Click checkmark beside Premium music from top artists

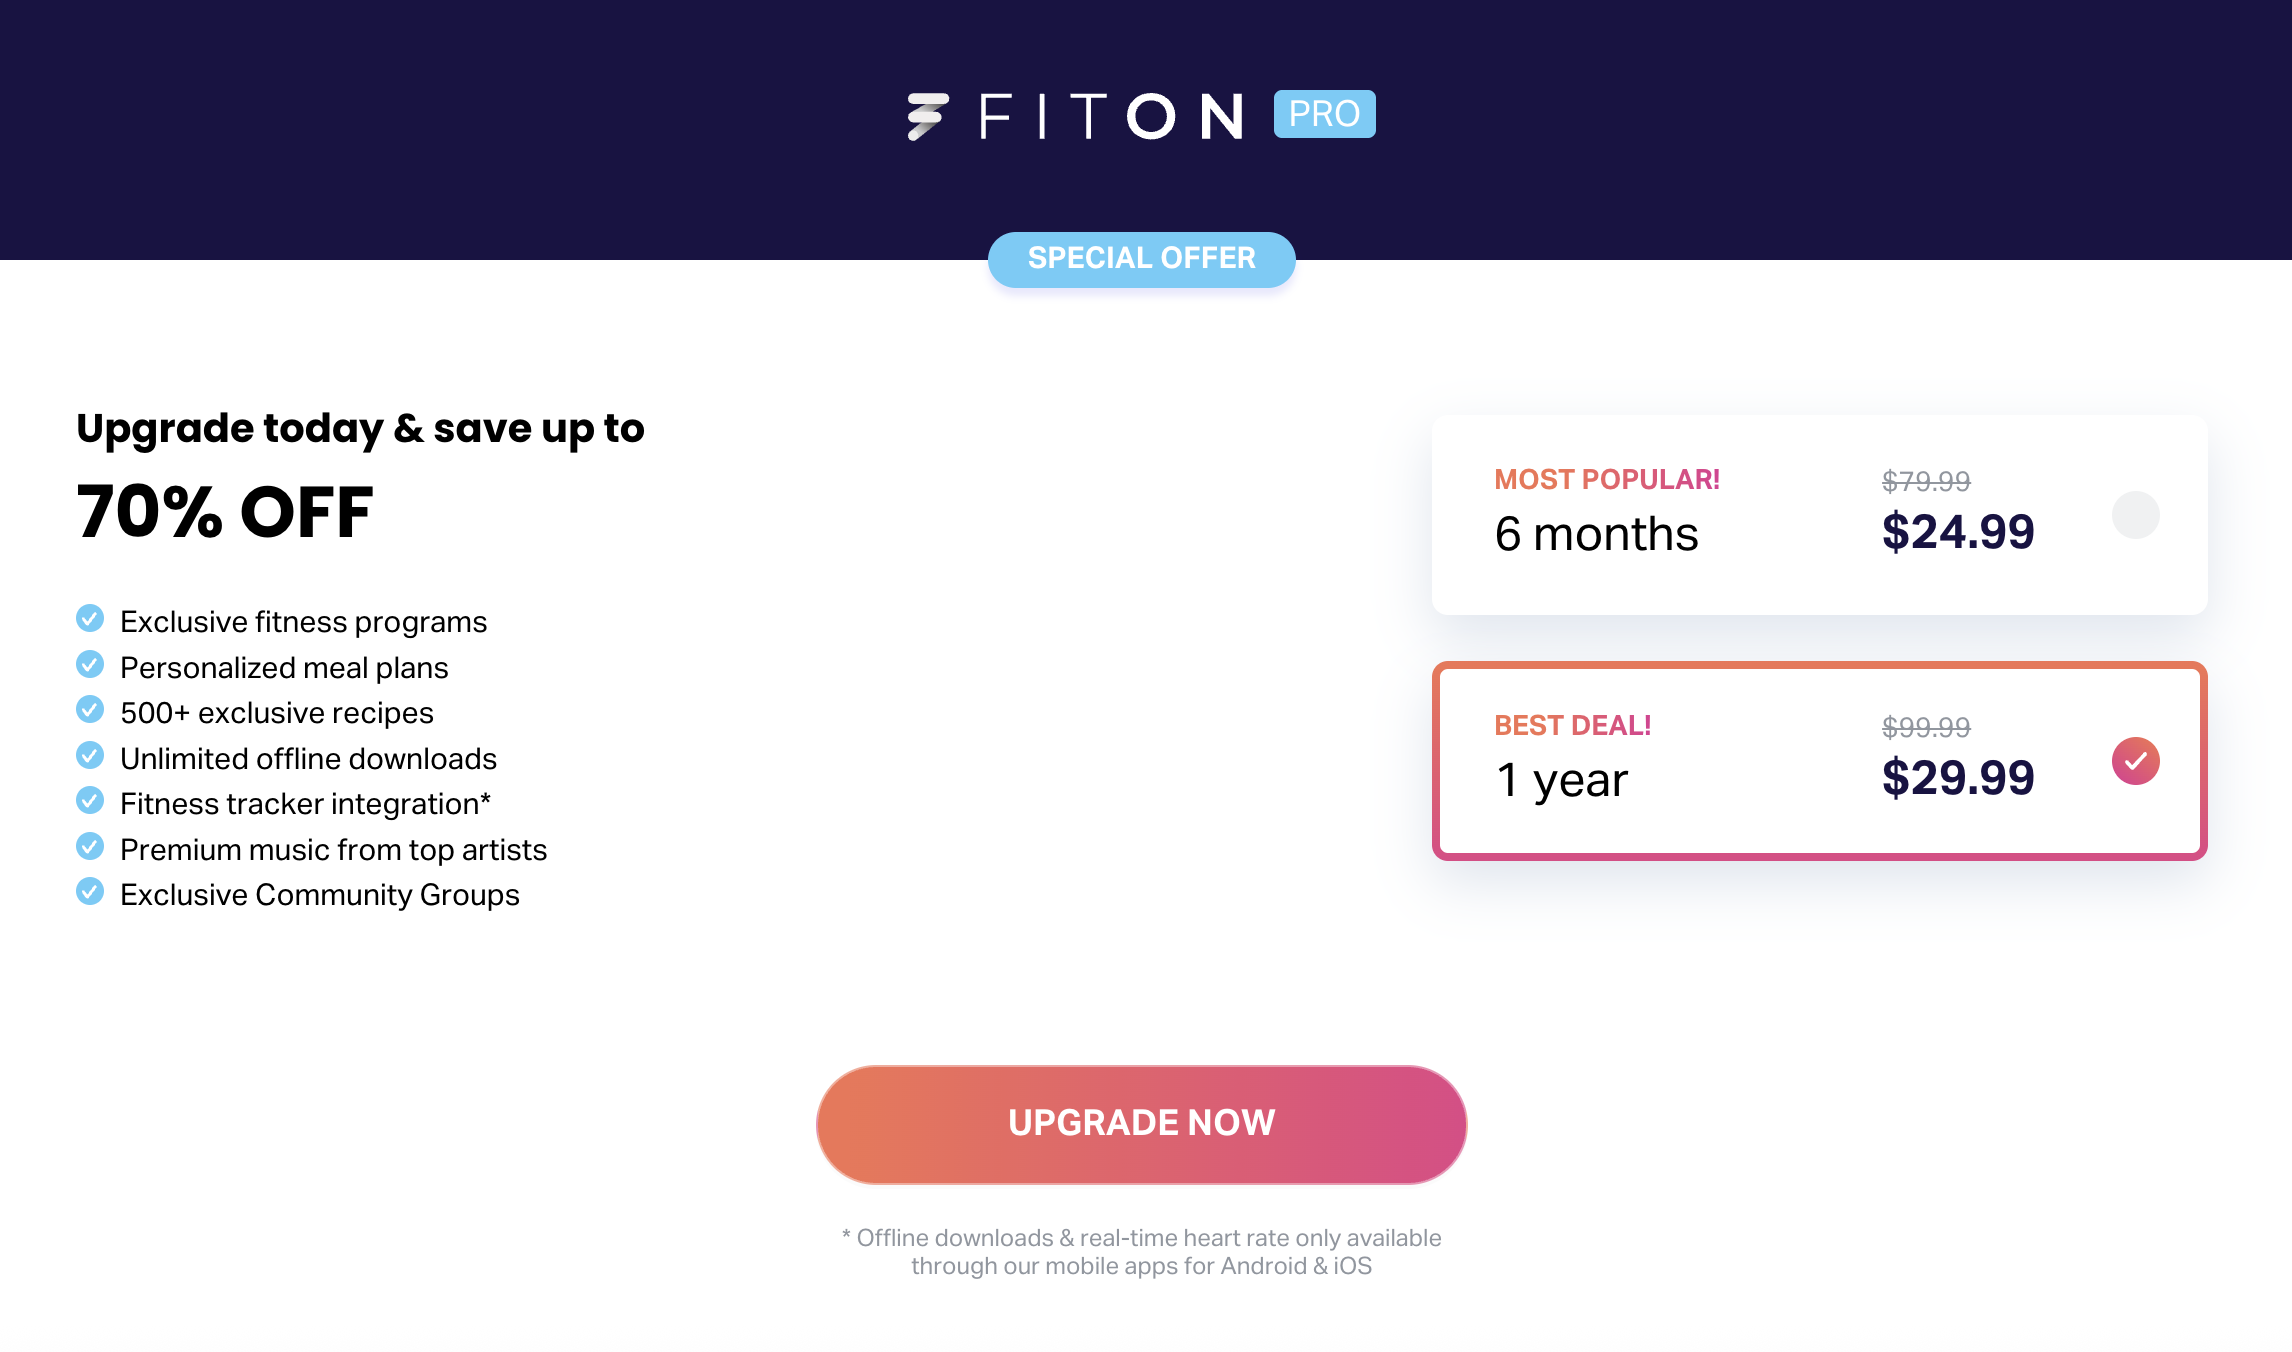(90, 847)
